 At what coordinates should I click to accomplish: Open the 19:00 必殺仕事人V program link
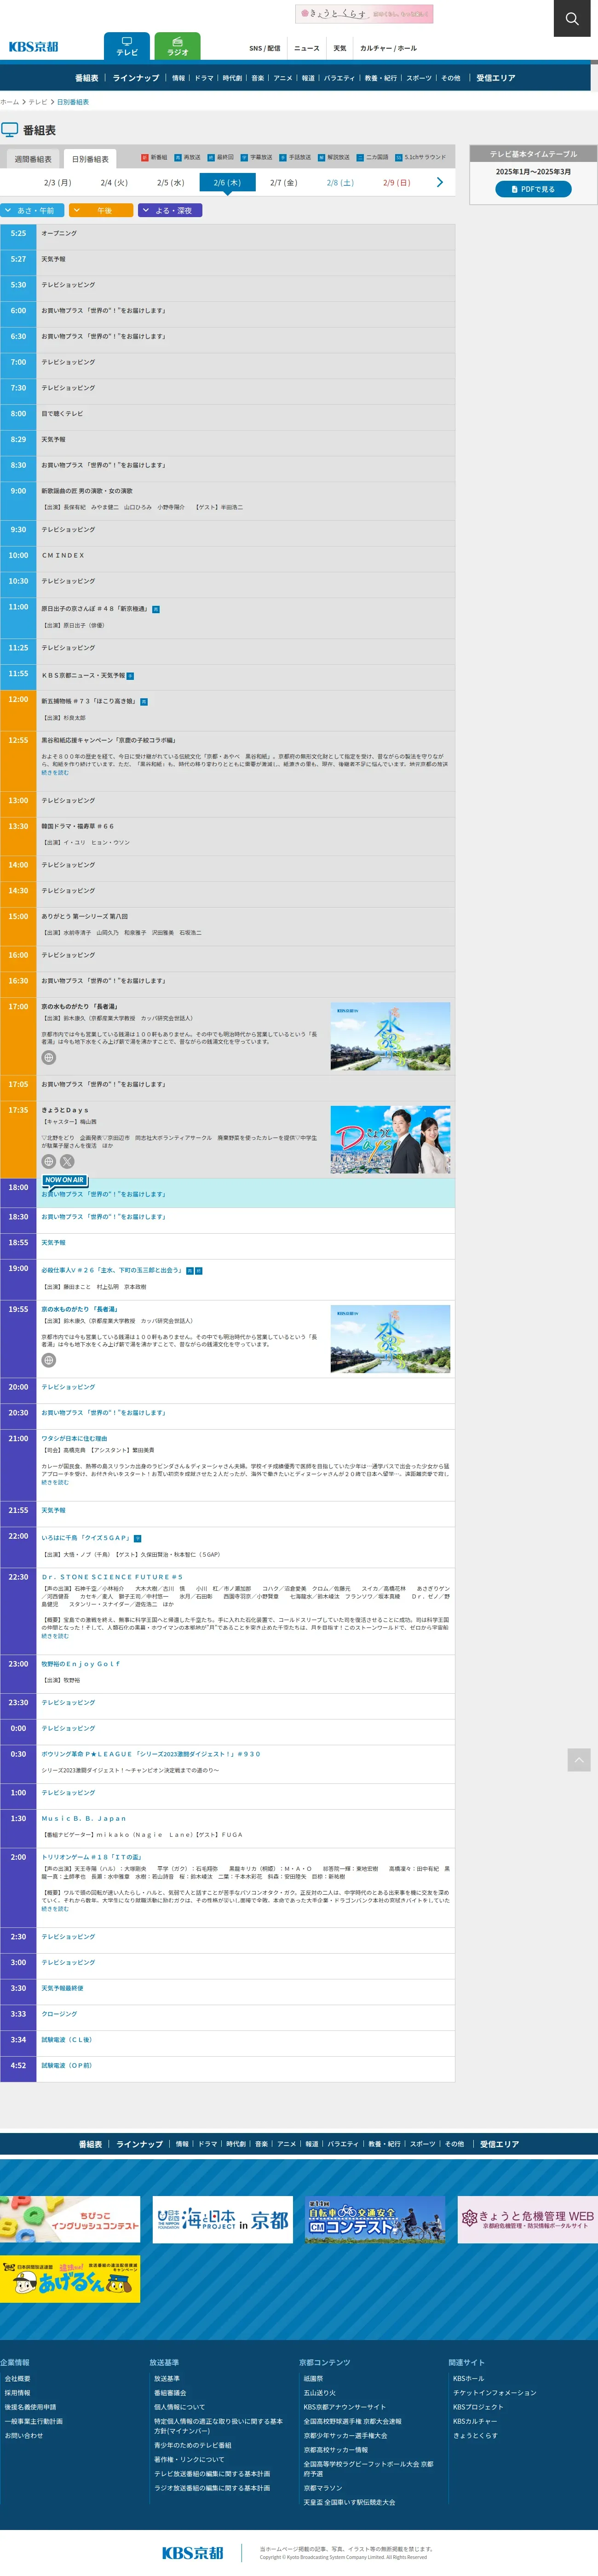[x=112, y=1270]
